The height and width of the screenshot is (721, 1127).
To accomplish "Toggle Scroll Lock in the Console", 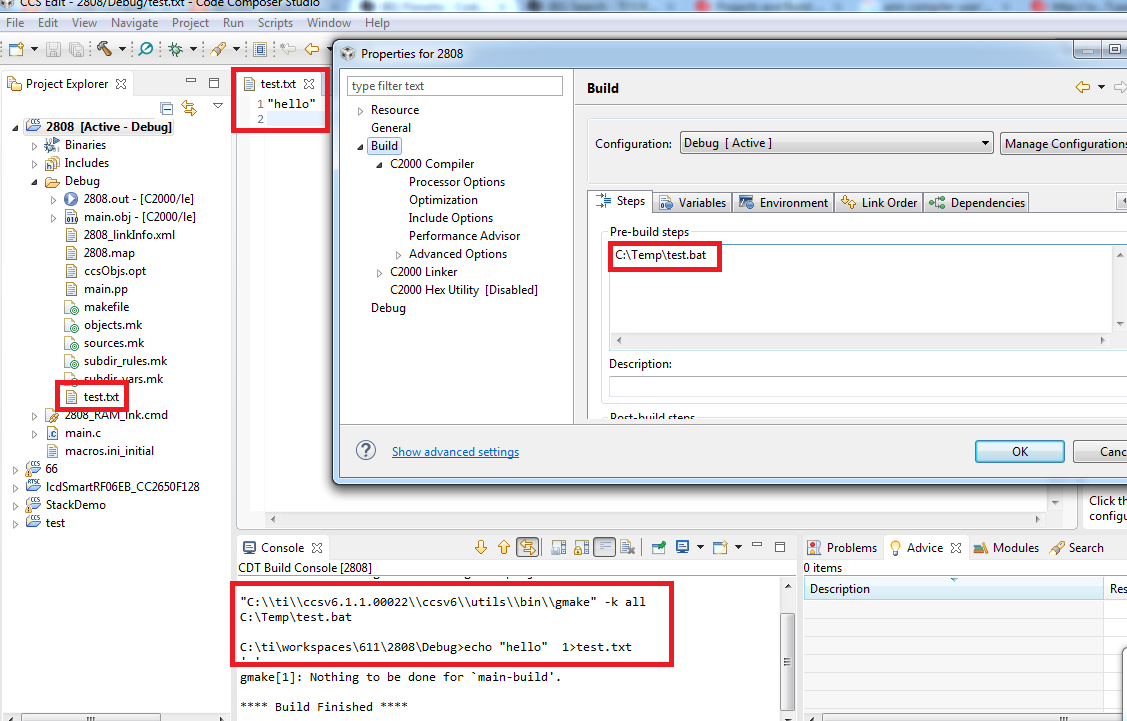I will point(581,547).
